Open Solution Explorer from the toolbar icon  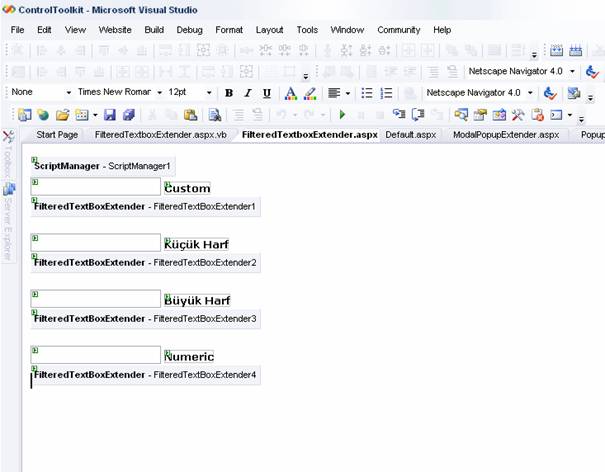point(461,115)
